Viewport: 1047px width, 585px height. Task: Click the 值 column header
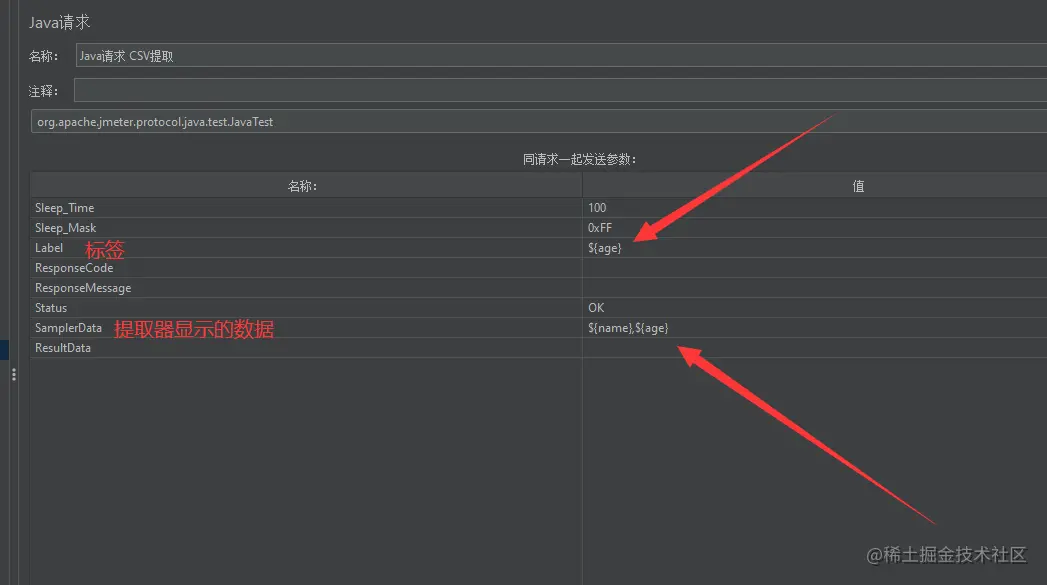(x=815, y=186)
